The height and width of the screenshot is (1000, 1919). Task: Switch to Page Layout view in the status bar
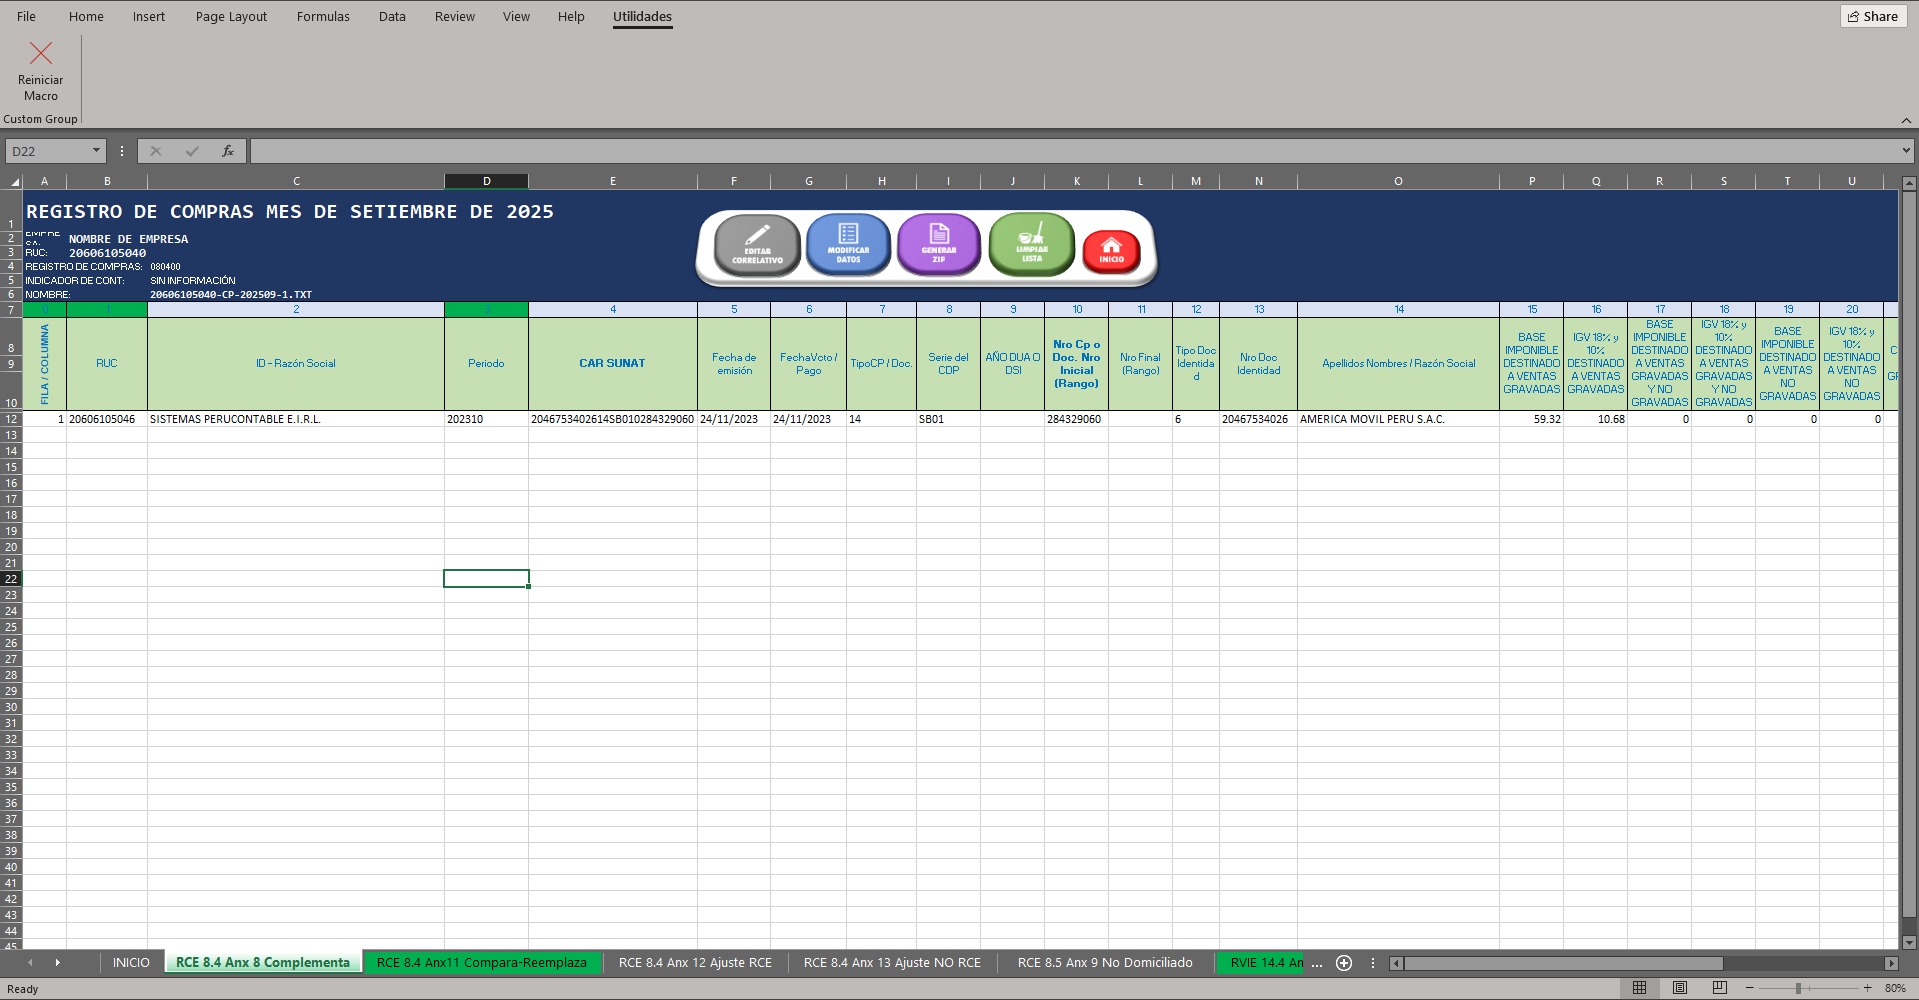(1680, 987)
